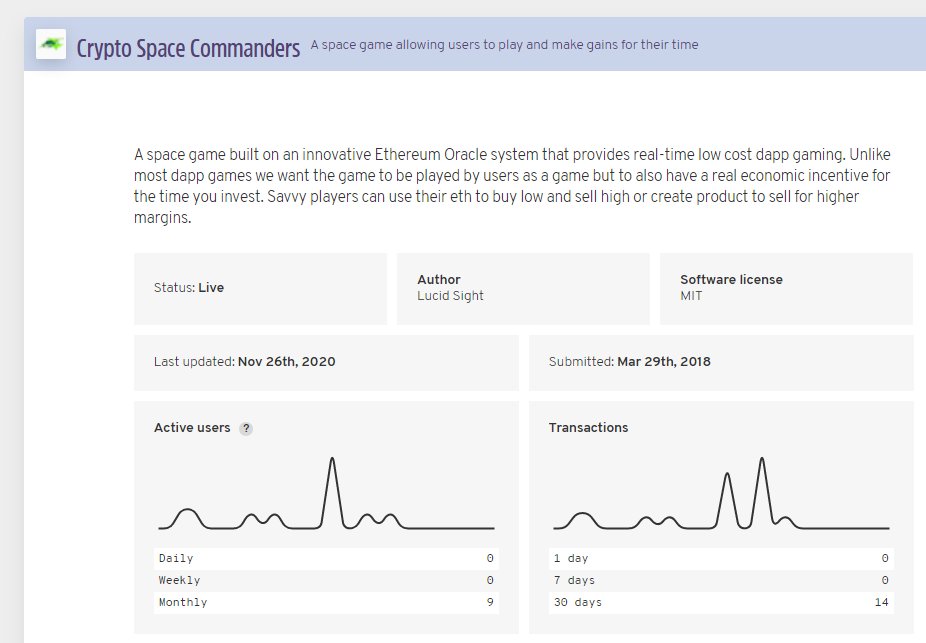Click the description paragraph about Ethereum Oracle system
The image size is (926, 643).
pos(512,186)
